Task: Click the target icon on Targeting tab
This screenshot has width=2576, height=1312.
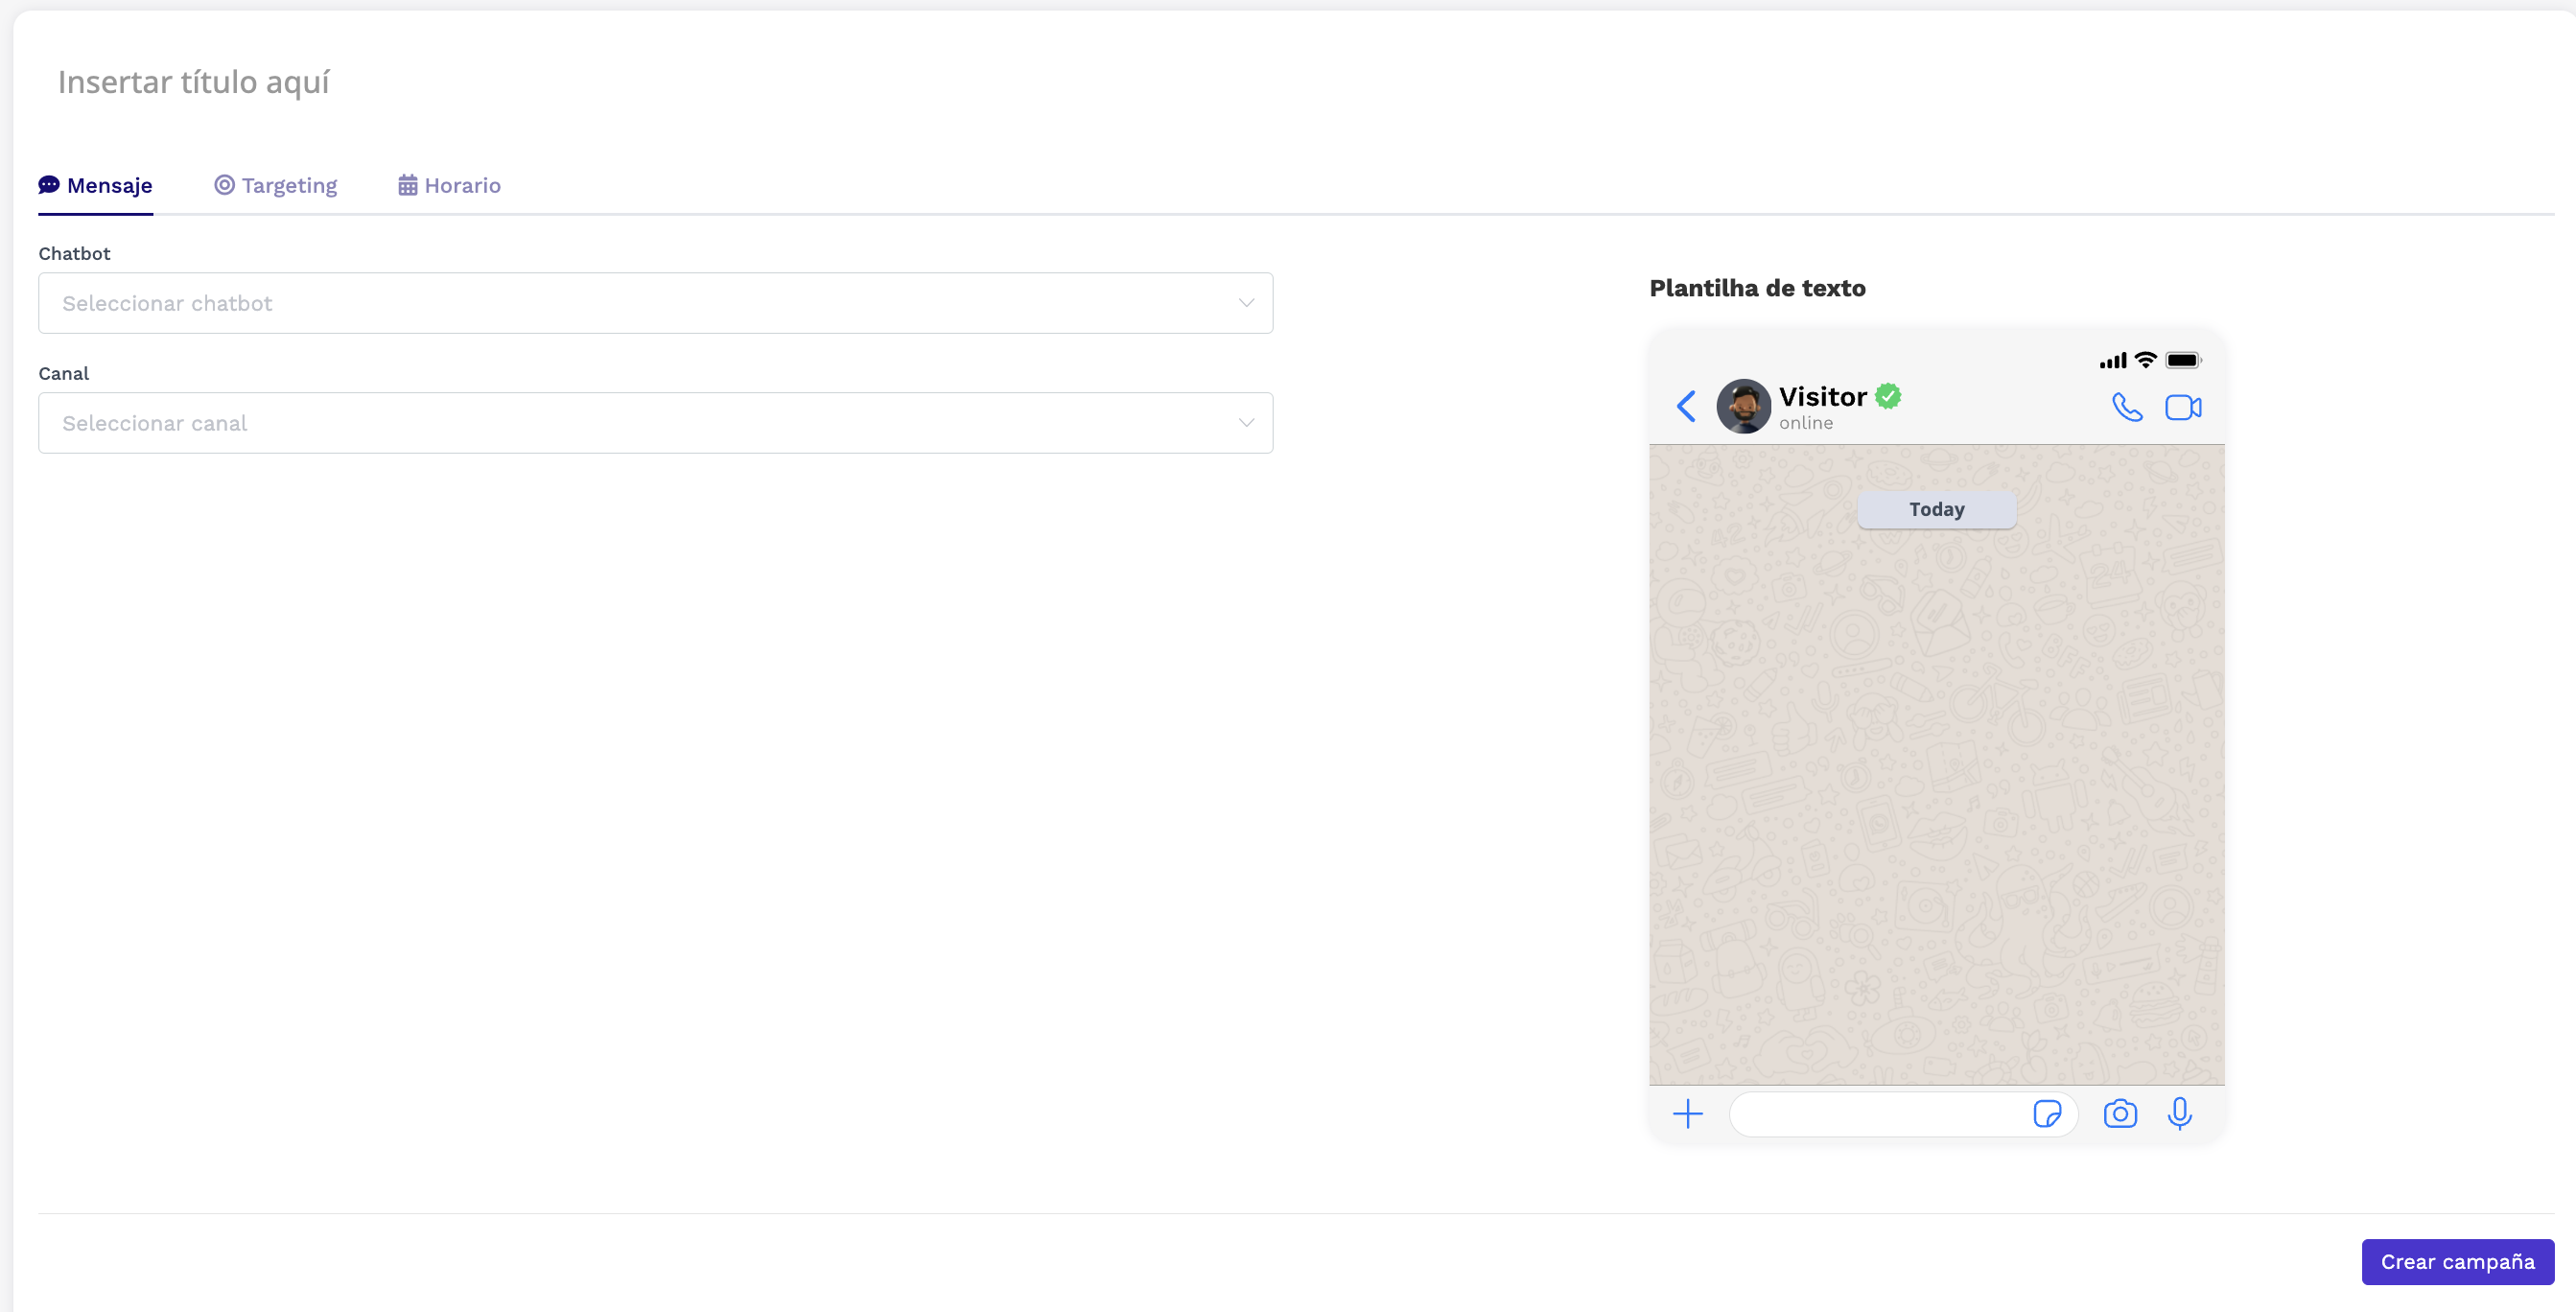Action: pyautogui.click(x=225, y=185)
